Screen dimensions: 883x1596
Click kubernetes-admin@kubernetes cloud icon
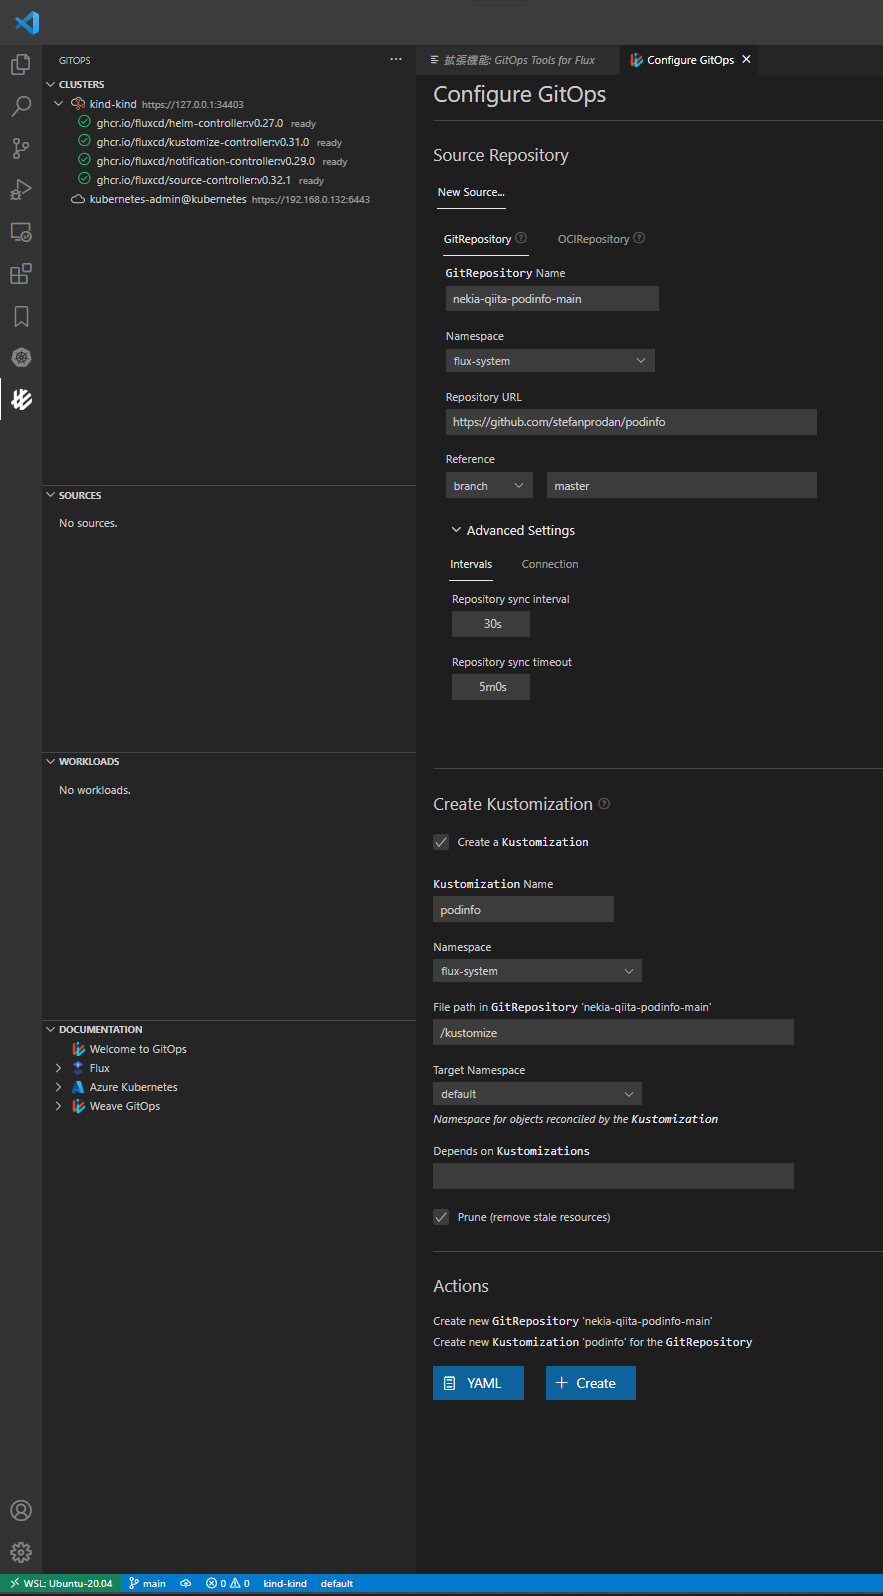coord(77,199)
